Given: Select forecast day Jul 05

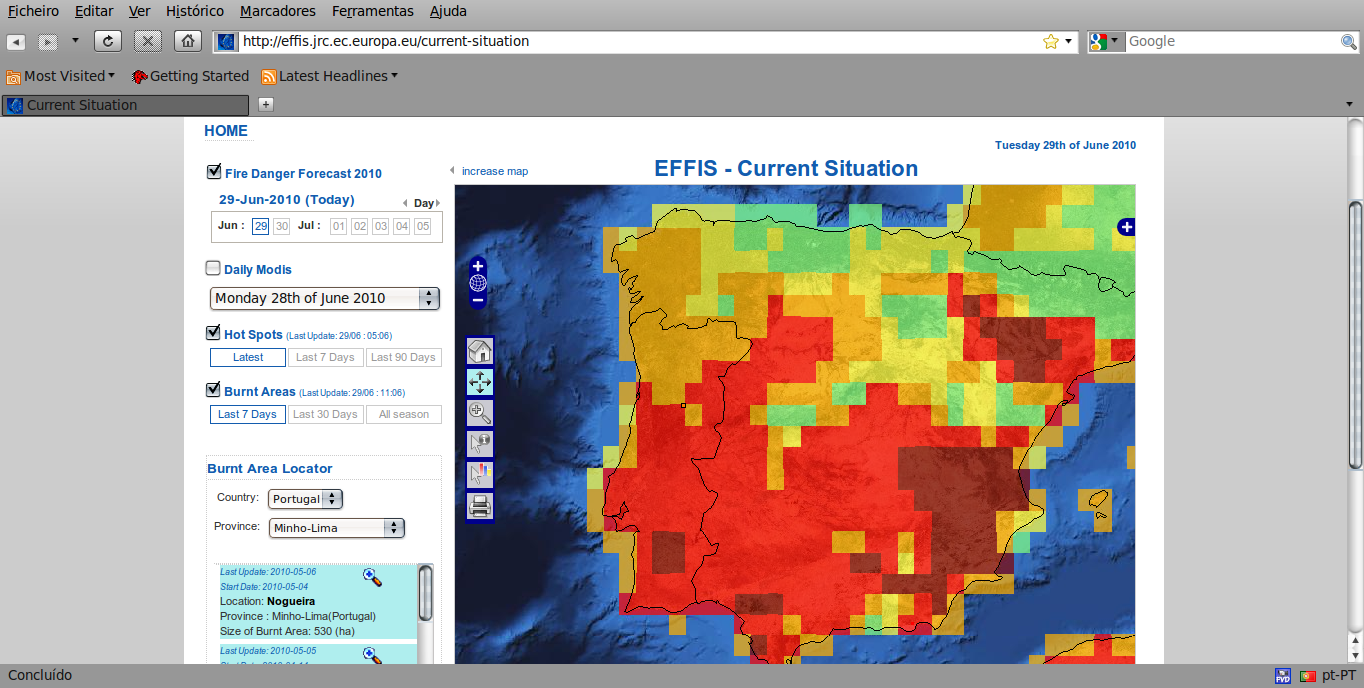Looking at the screenshot, I should coord(423,227).
